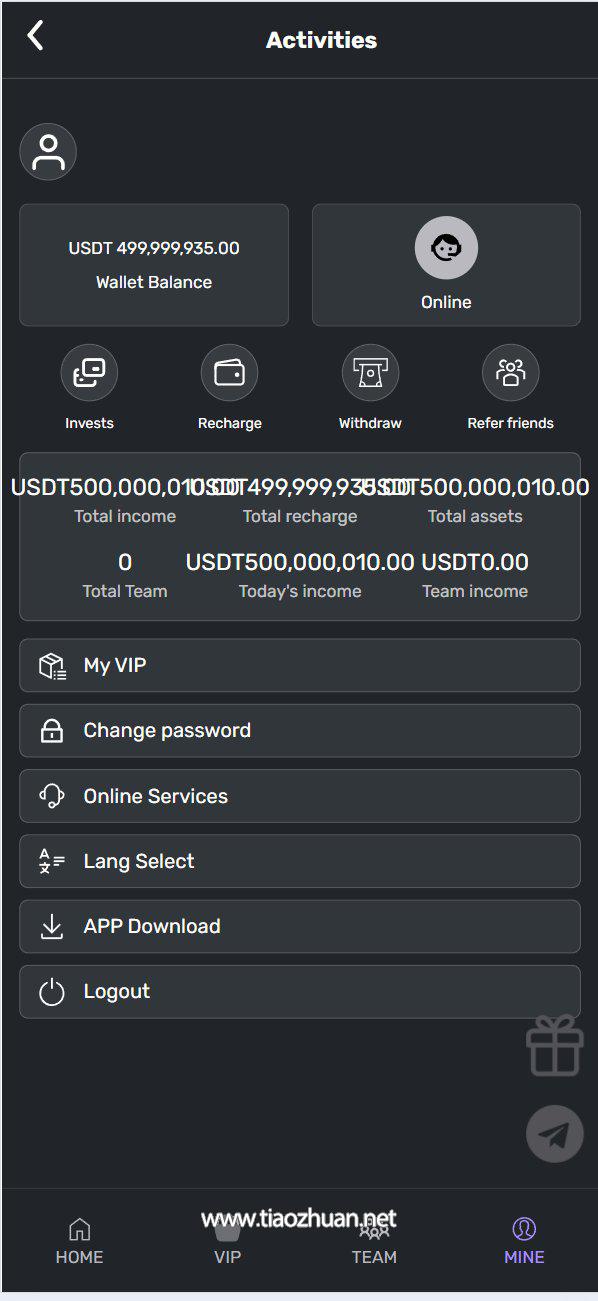Switch to the TEAM bottom tab

coord(374,1243)
